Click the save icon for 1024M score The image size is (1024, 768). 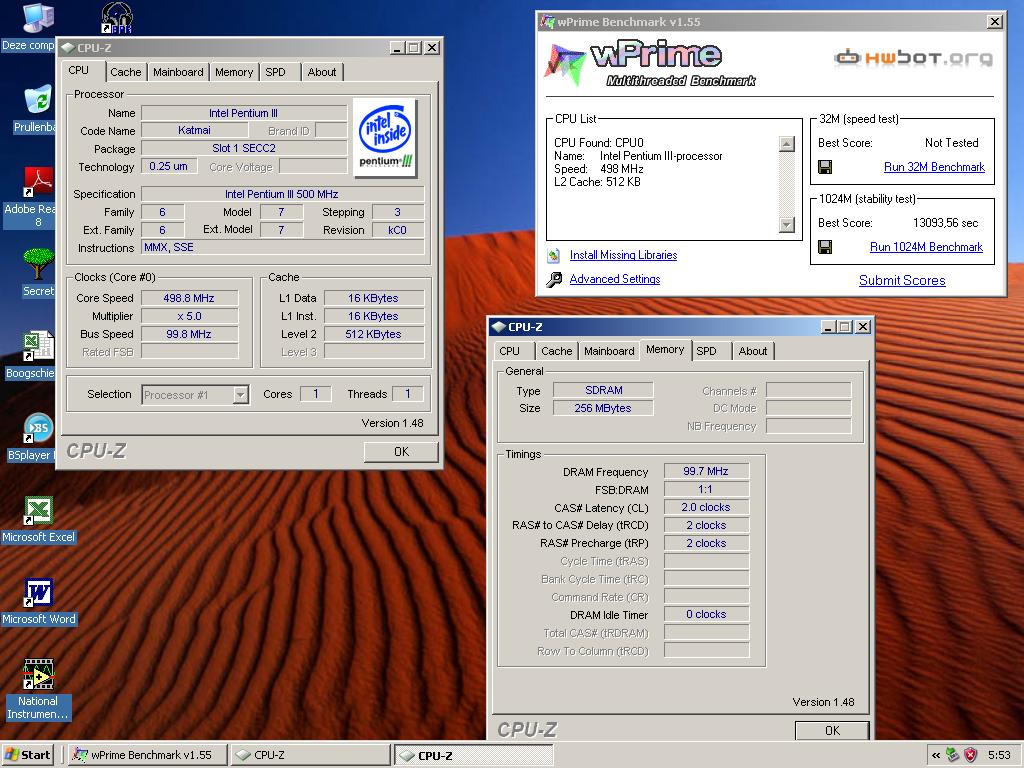[x=825, y=247]
